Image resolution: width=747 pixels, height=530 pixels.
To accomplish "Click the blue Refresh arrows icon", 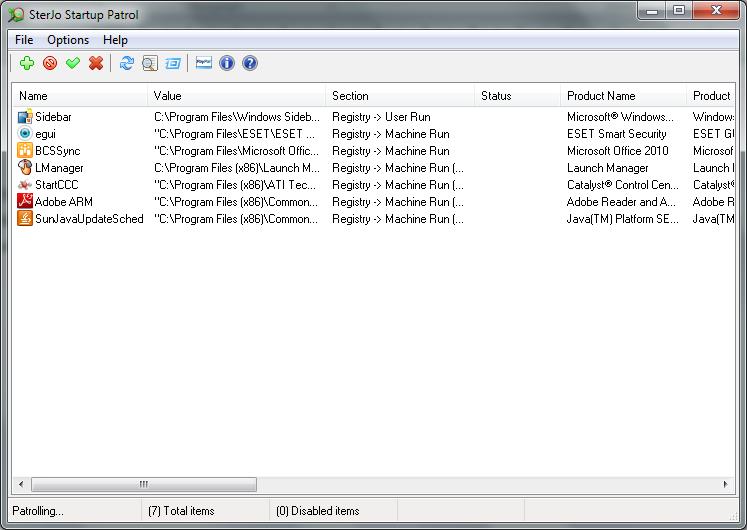I will click(x=127, y=63).
